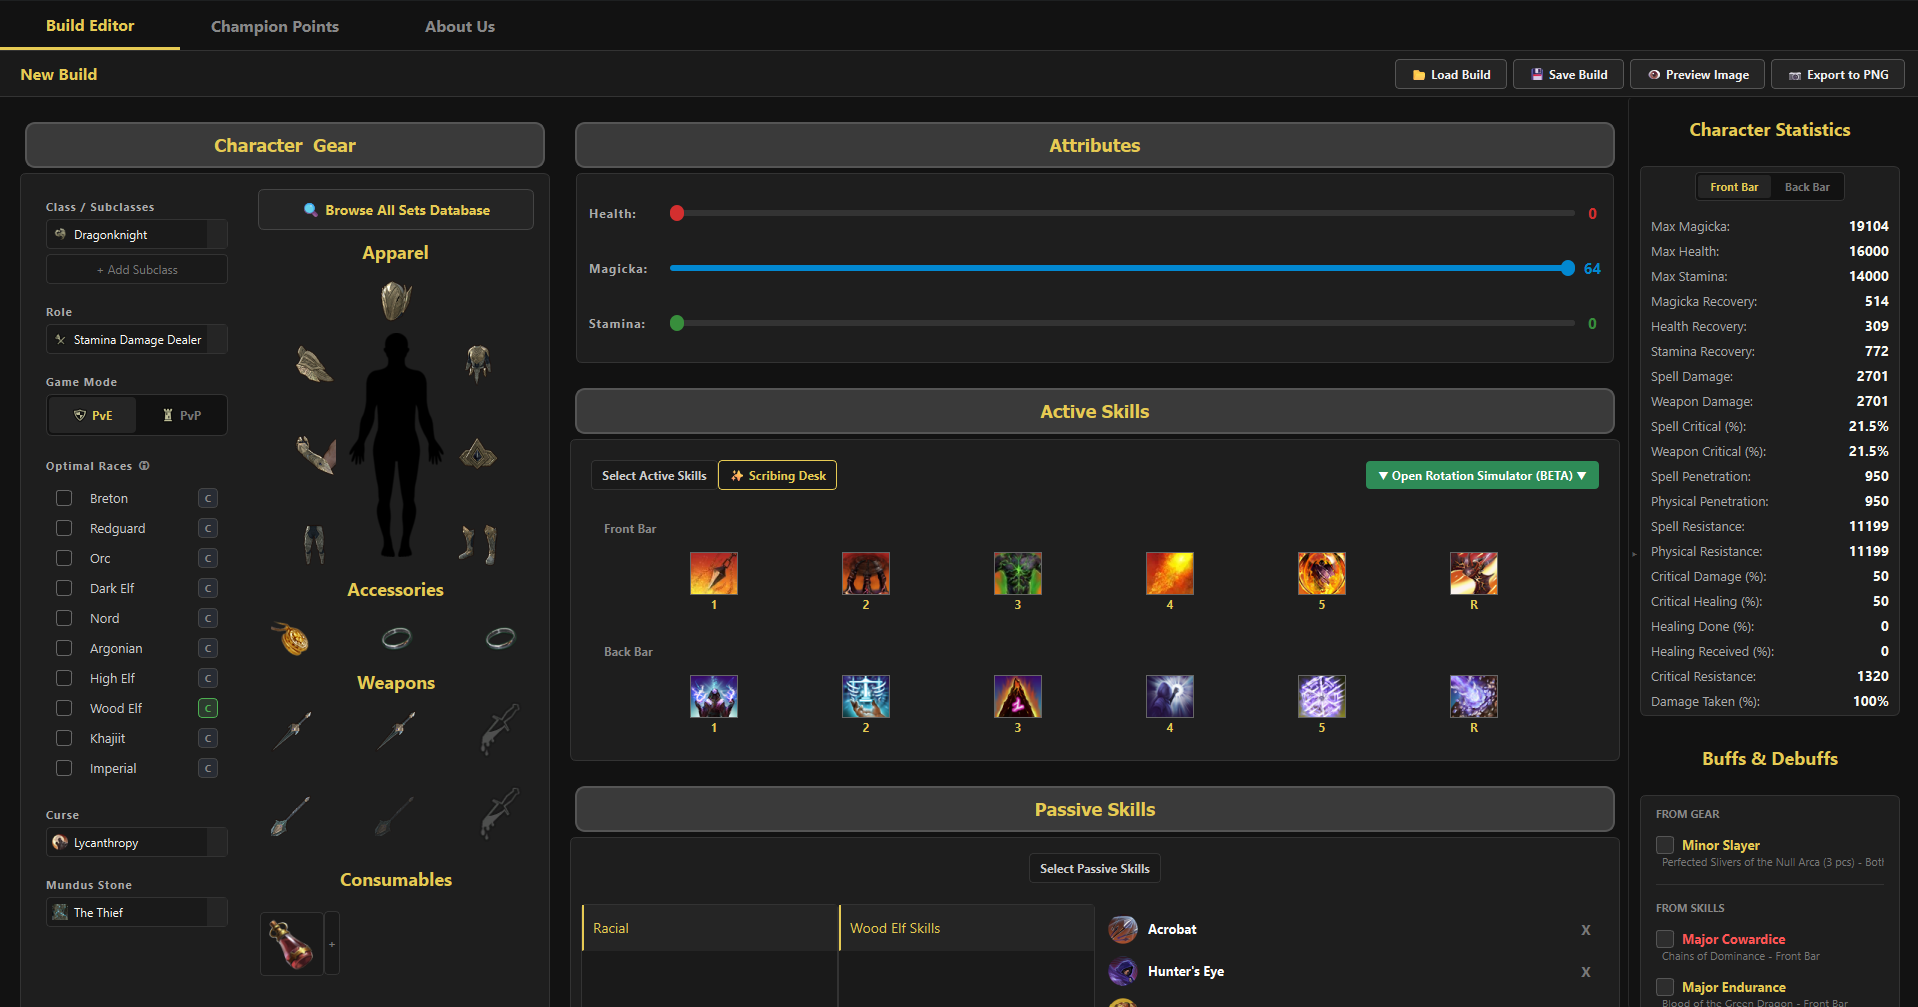Image resolution: width=1918 pixels, height=1007 pixels.
Task: Select PvP game mode
Action: point(182,415)
